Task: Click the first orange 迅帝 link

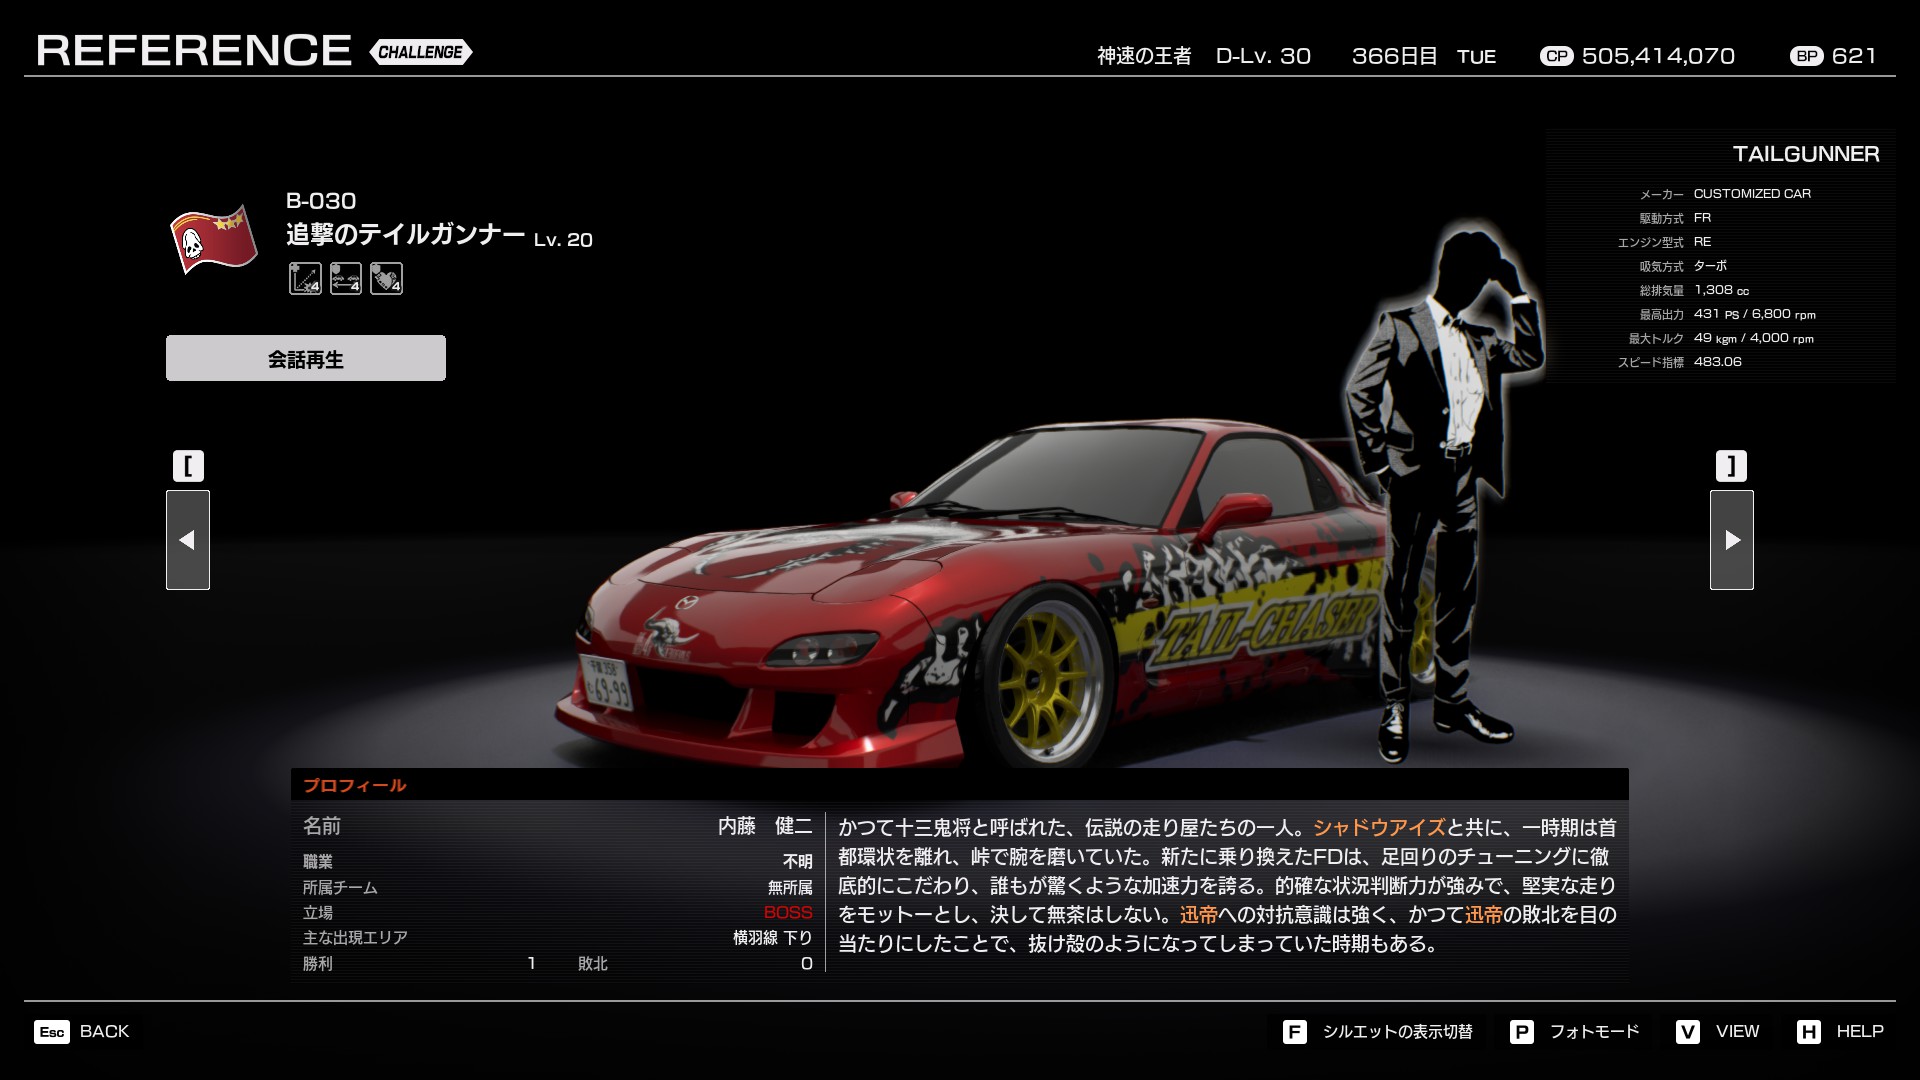Action: click(1198, 915)
